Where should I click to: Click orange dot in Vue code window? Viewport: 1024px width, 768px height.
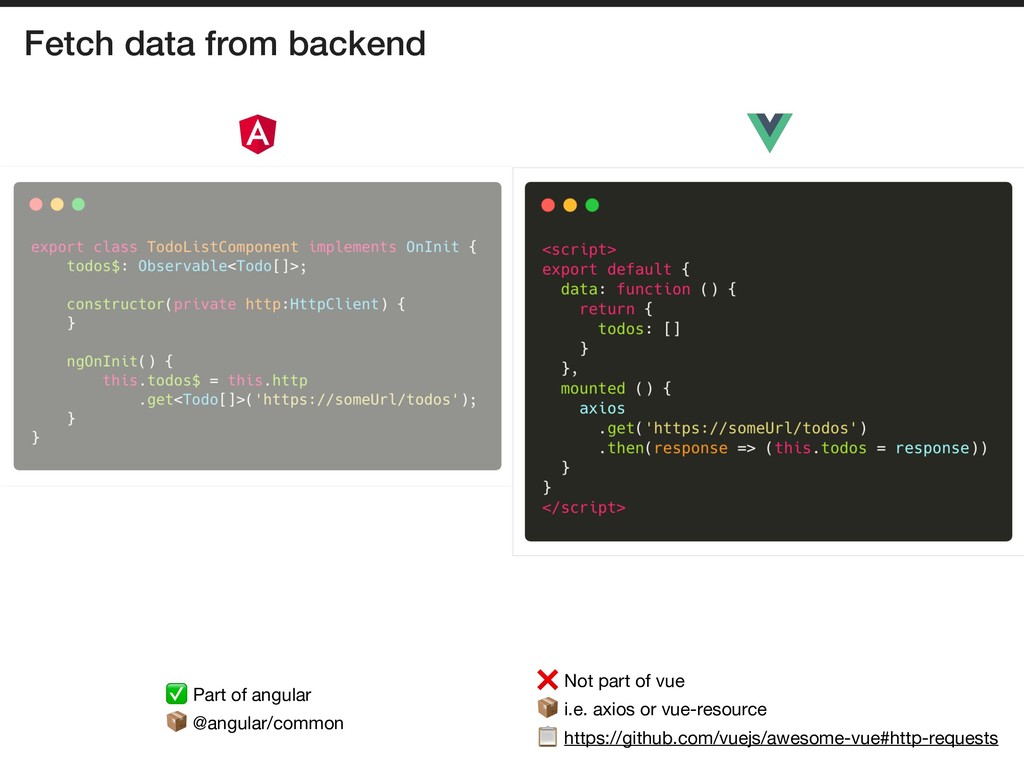click(570, 205)
